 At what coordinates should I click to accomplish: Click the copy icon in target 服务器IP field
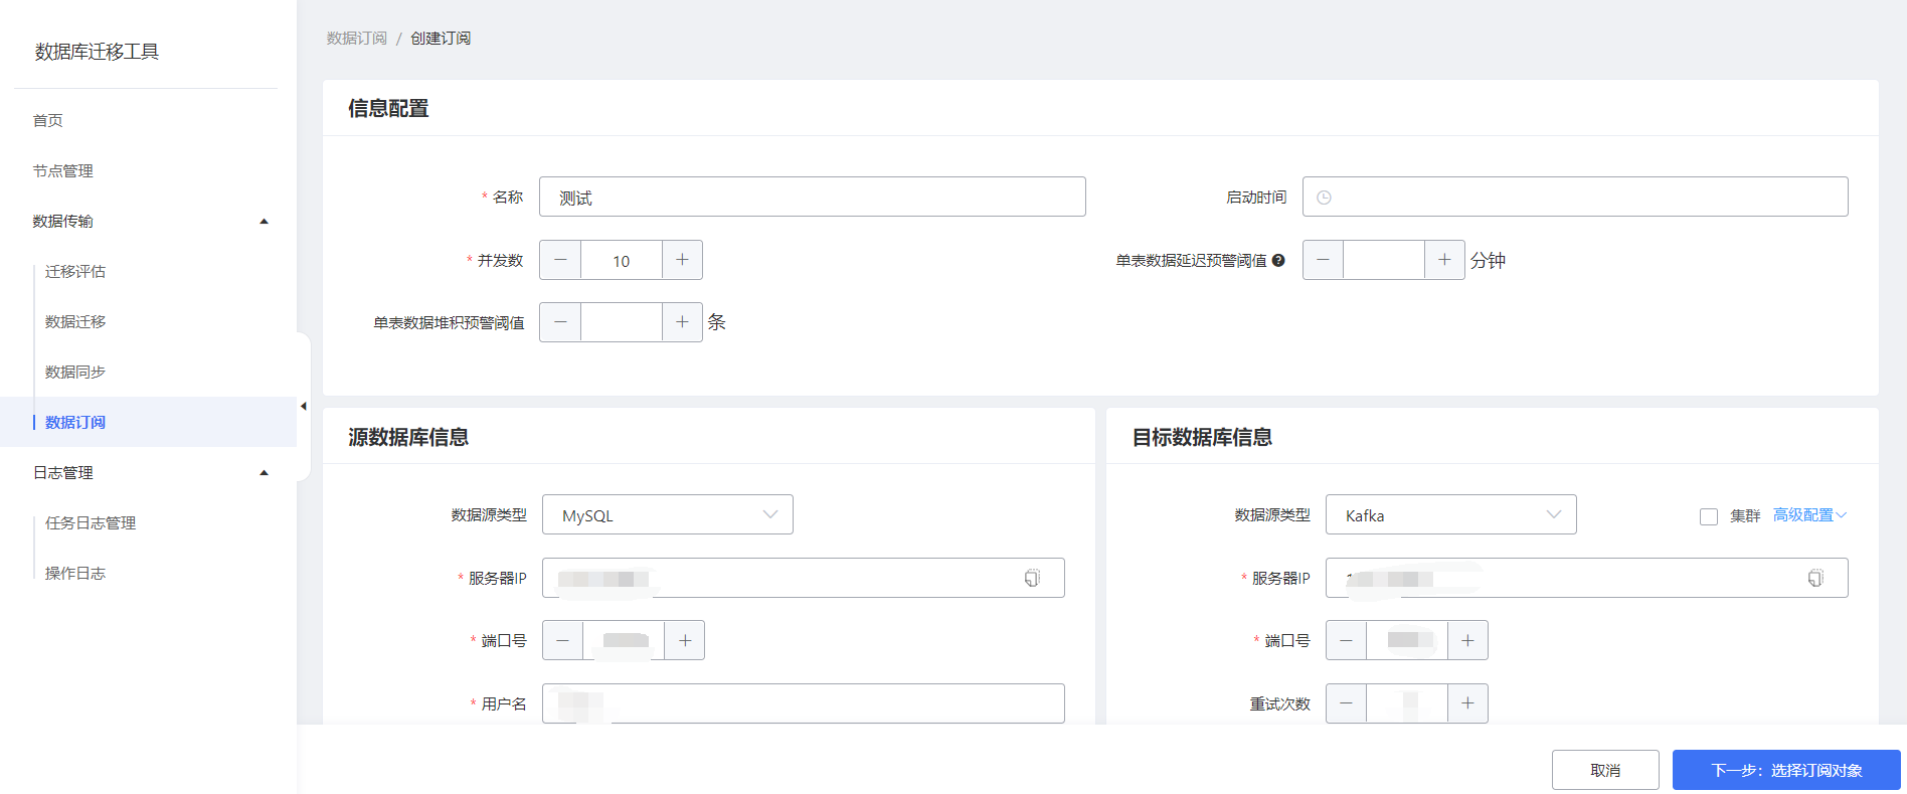click(x=1815, y=578)
